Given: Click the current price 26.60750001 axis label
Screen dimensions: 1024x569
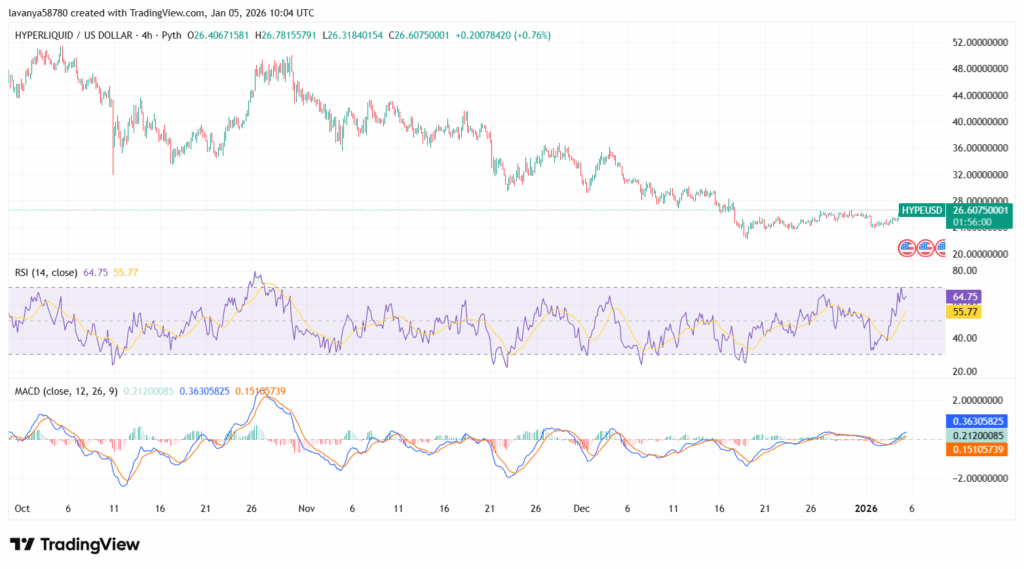Looking at the screenshot, I should click(980, 210).
